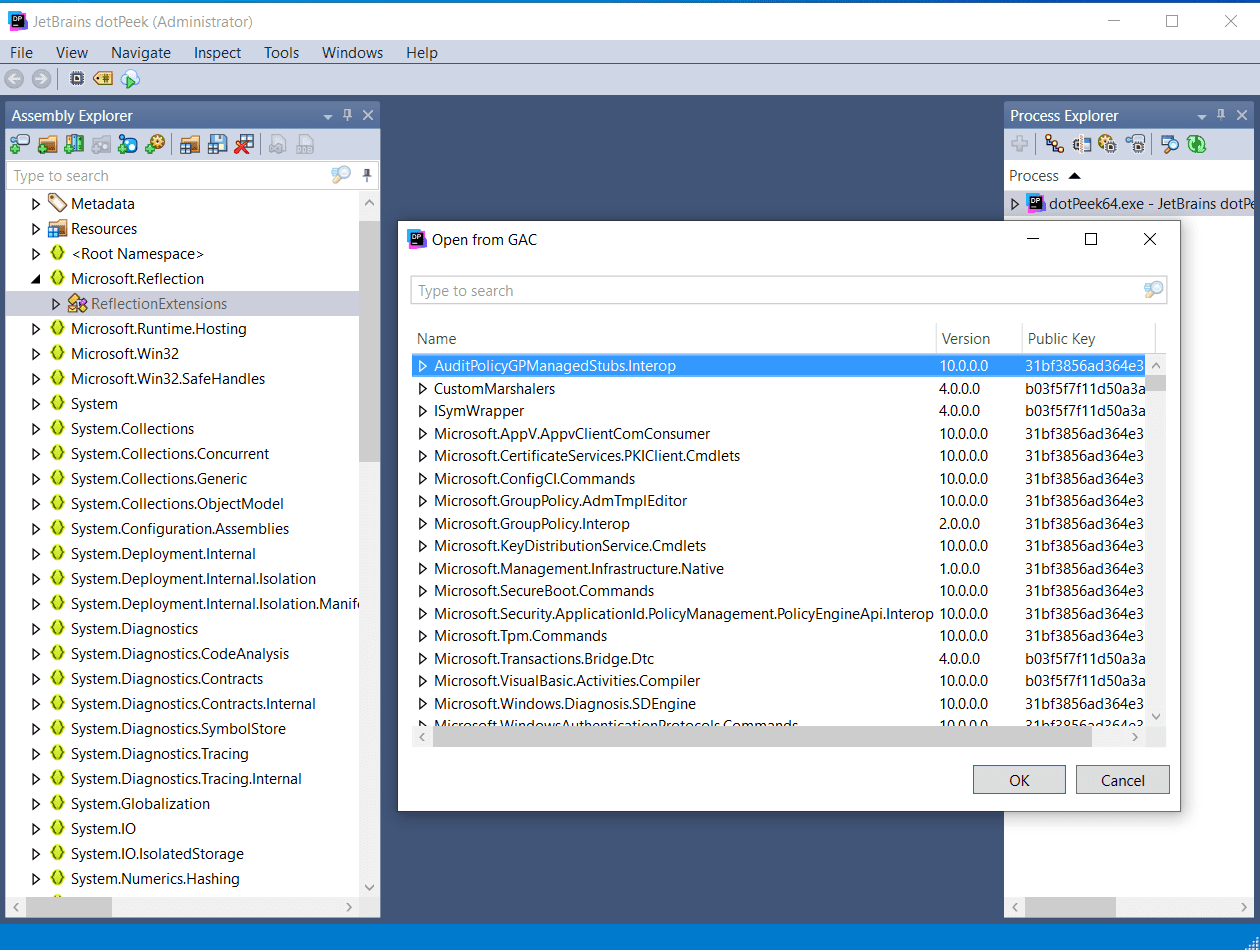Click the gear with chip icon in Process Explorer
Screen dimensions: 1260x950
pyautogui.click(x=1107, y=145)
